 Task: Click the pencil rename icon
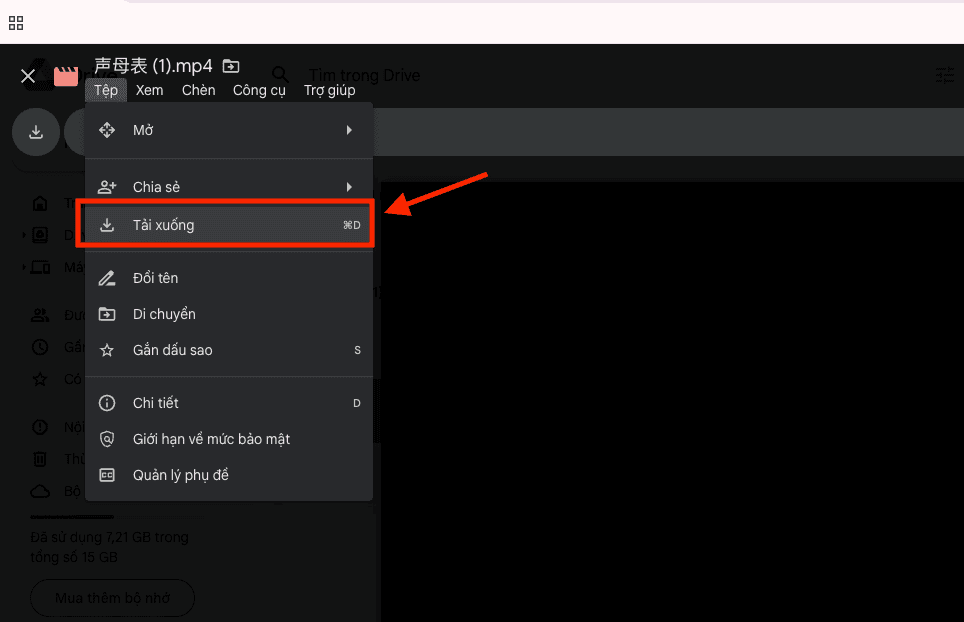[x=107, y=278]
